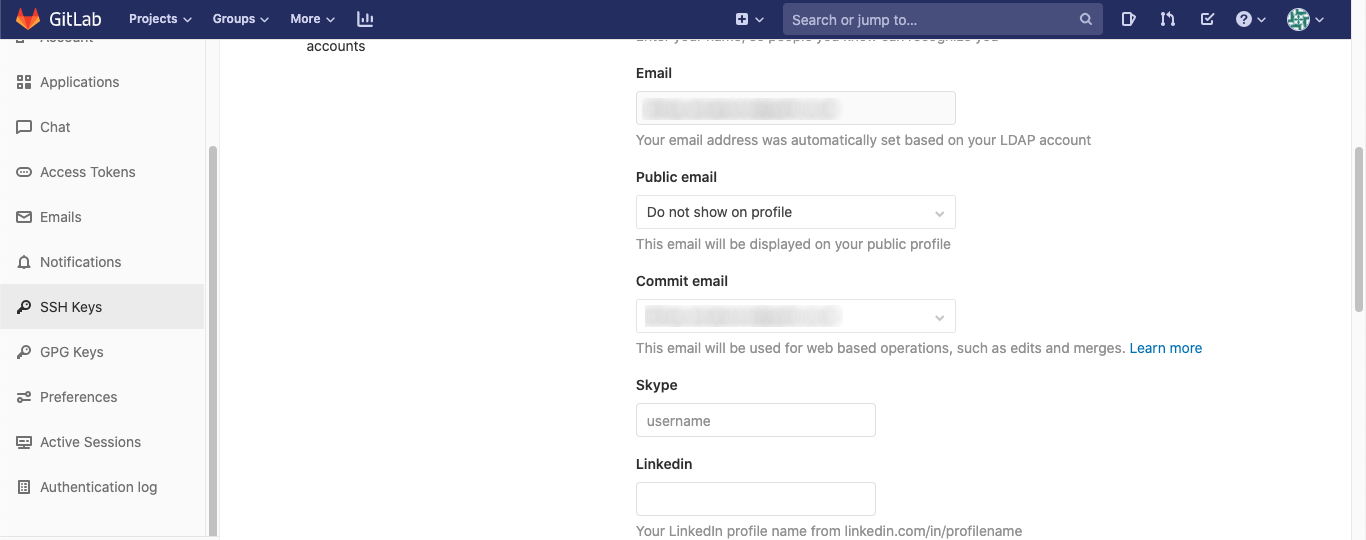Go to Access Tokens settings

tap(87, 172)
